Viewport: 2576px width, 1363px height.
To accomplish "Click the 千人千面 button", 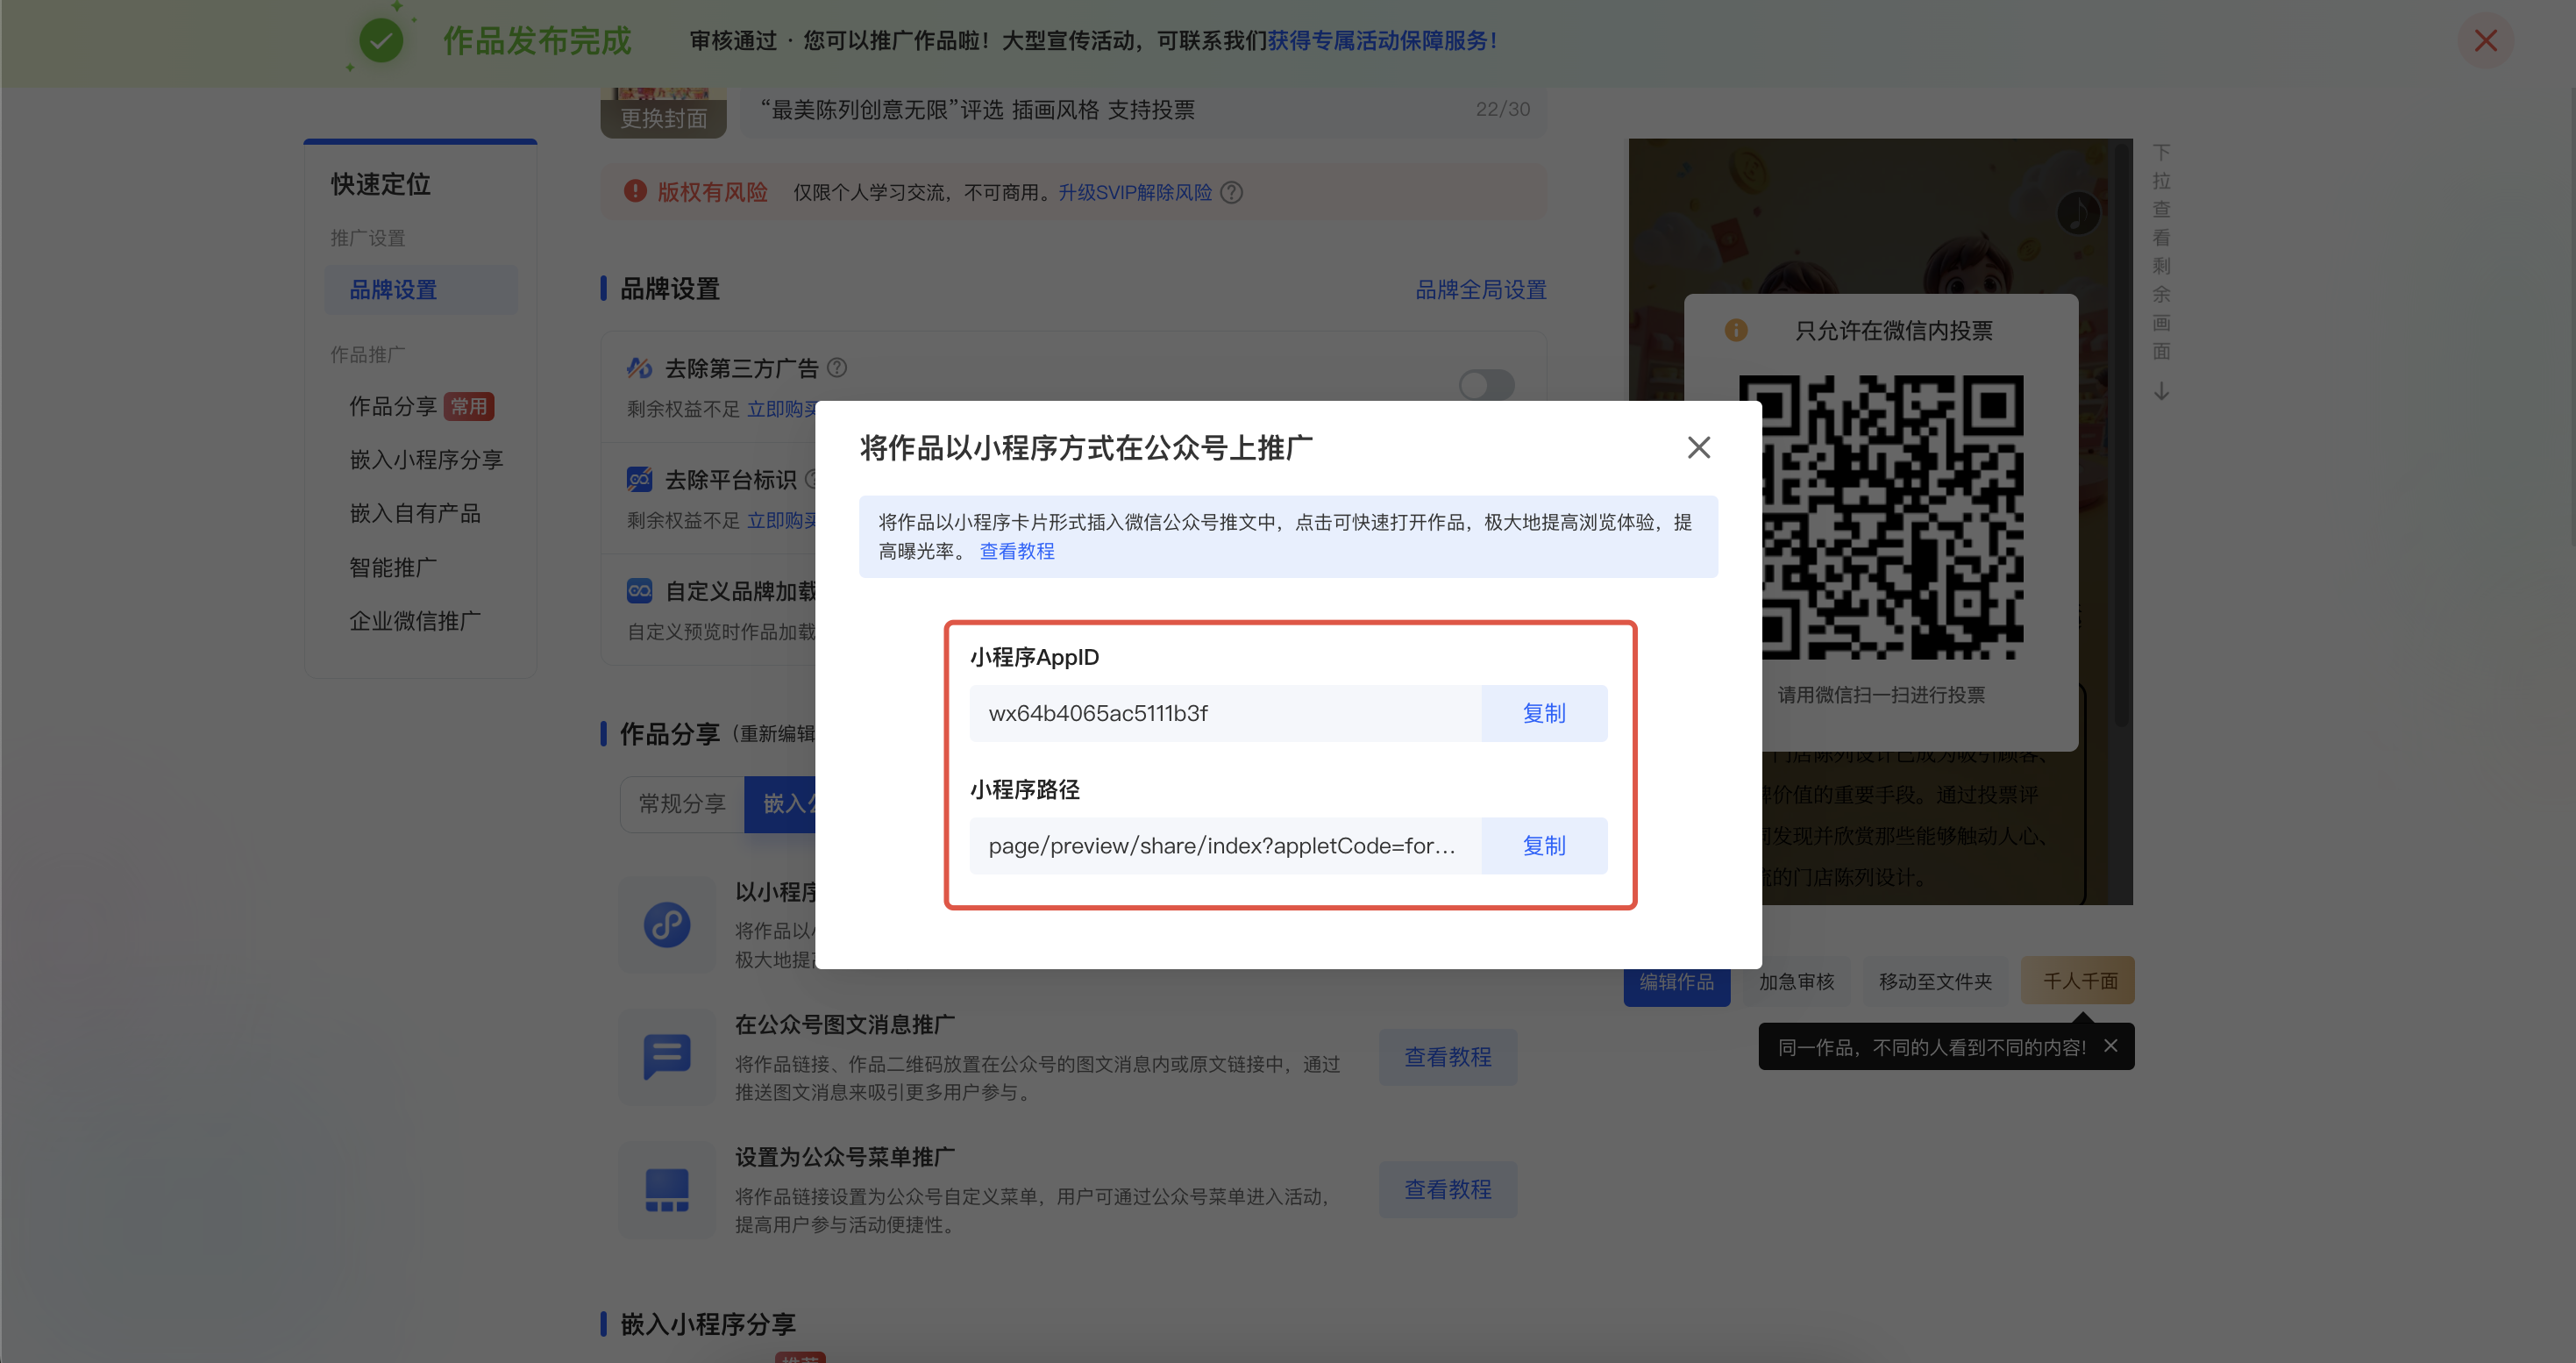I will [2078, 981].
